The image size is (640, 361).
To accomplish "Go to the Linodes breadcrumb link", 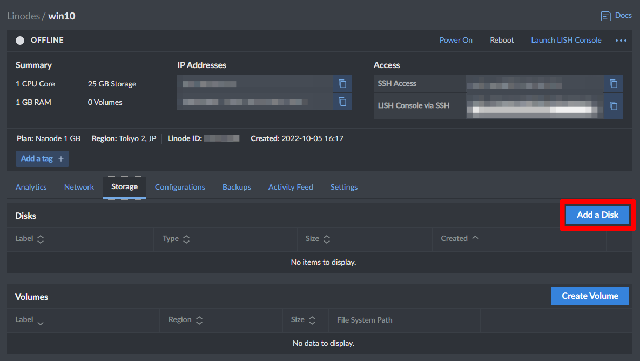I will 23,16.
